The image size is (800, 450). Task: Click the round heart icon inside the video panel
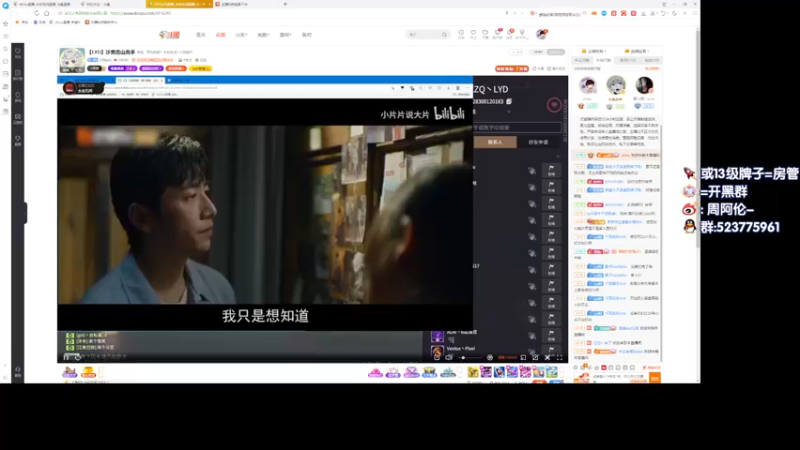tap(554, 105)
